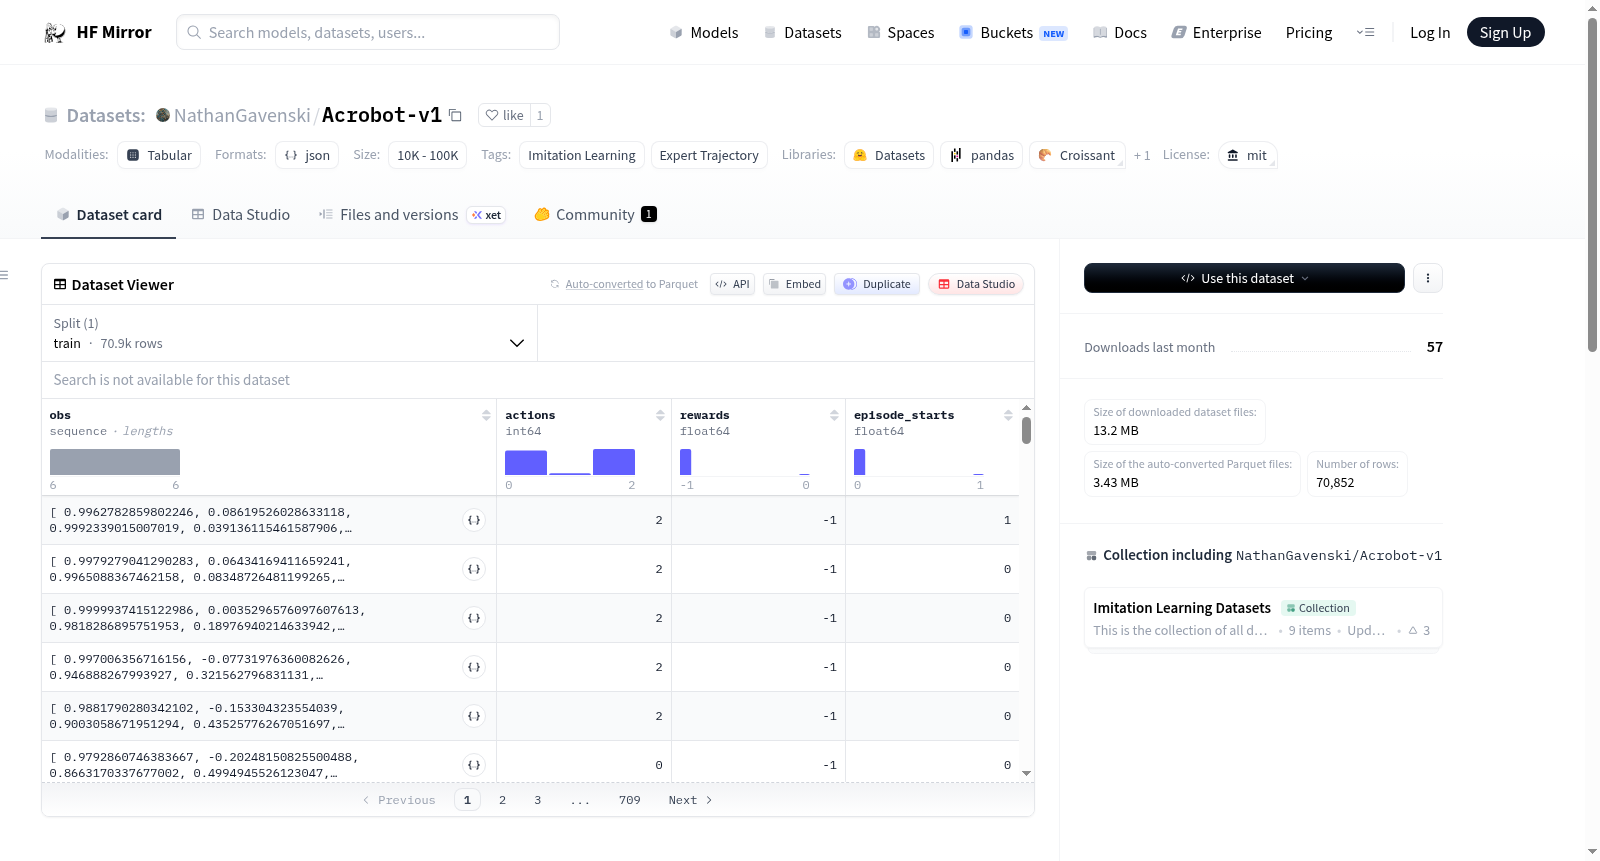Show the +1 additional libraries
The width and height of the screenshot is (1600, 861).
click(x=1142, y=155)
